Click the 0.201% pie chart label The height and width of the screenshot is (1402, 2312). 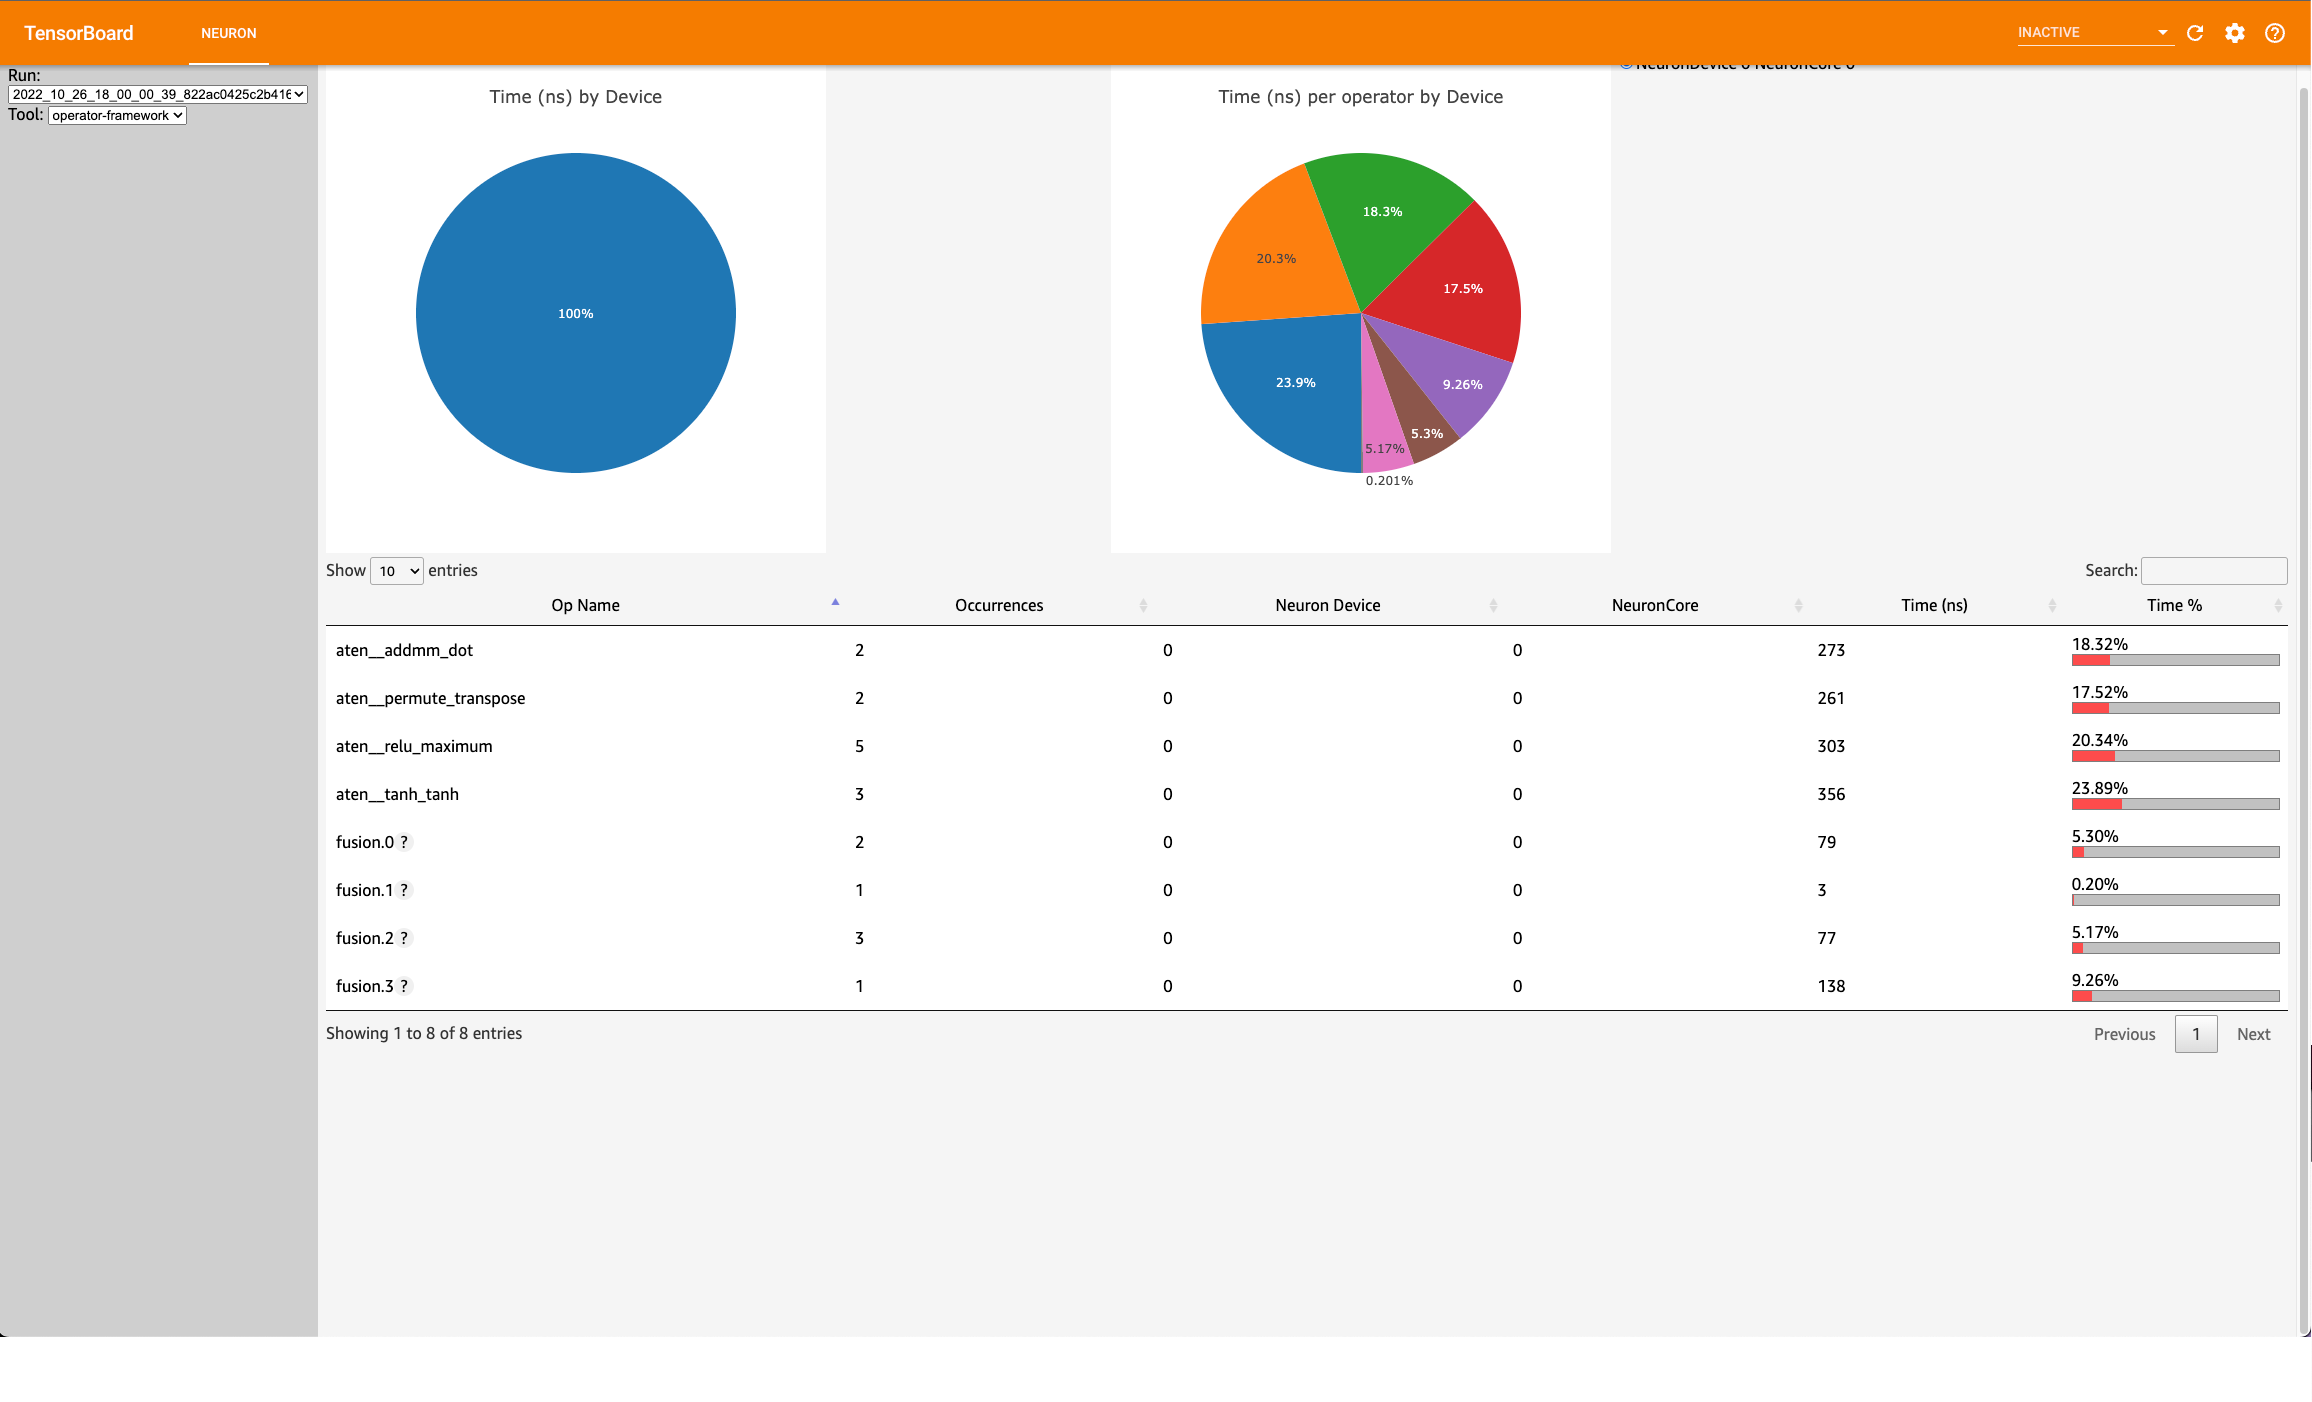[1389, 481]
